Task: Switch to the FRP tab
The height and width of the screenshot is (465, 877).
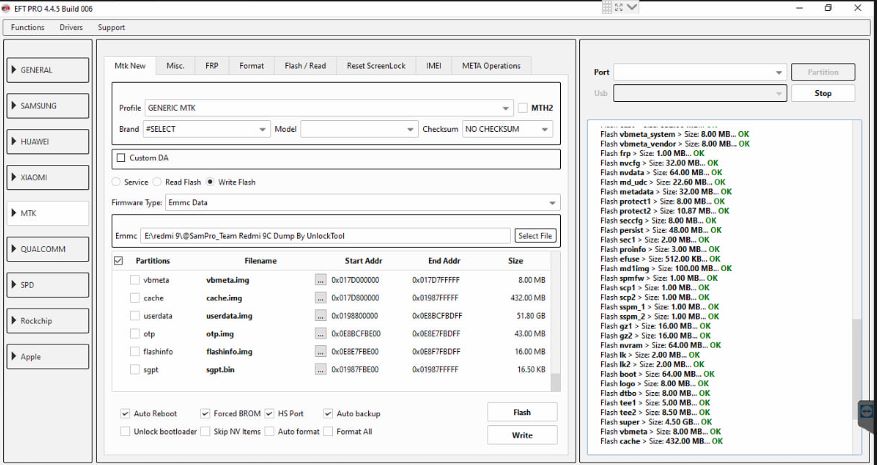Action: [x=211, y=65]
